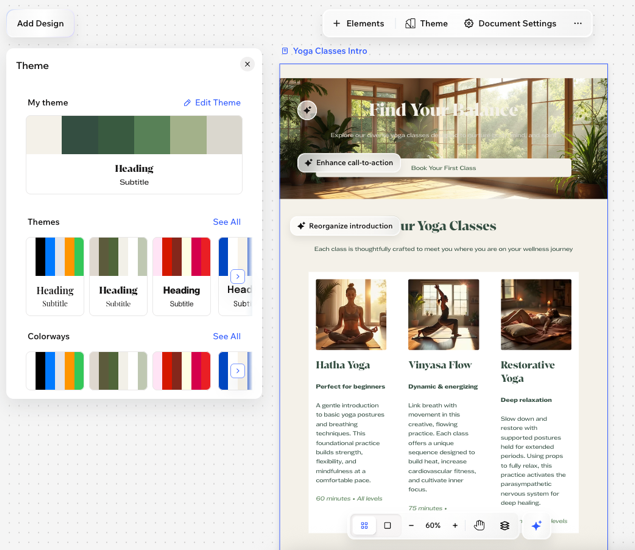The height and width of the screenshot is (550, 635).
Task: Open the more options ellipsis menu
Action: pos(577,23)
